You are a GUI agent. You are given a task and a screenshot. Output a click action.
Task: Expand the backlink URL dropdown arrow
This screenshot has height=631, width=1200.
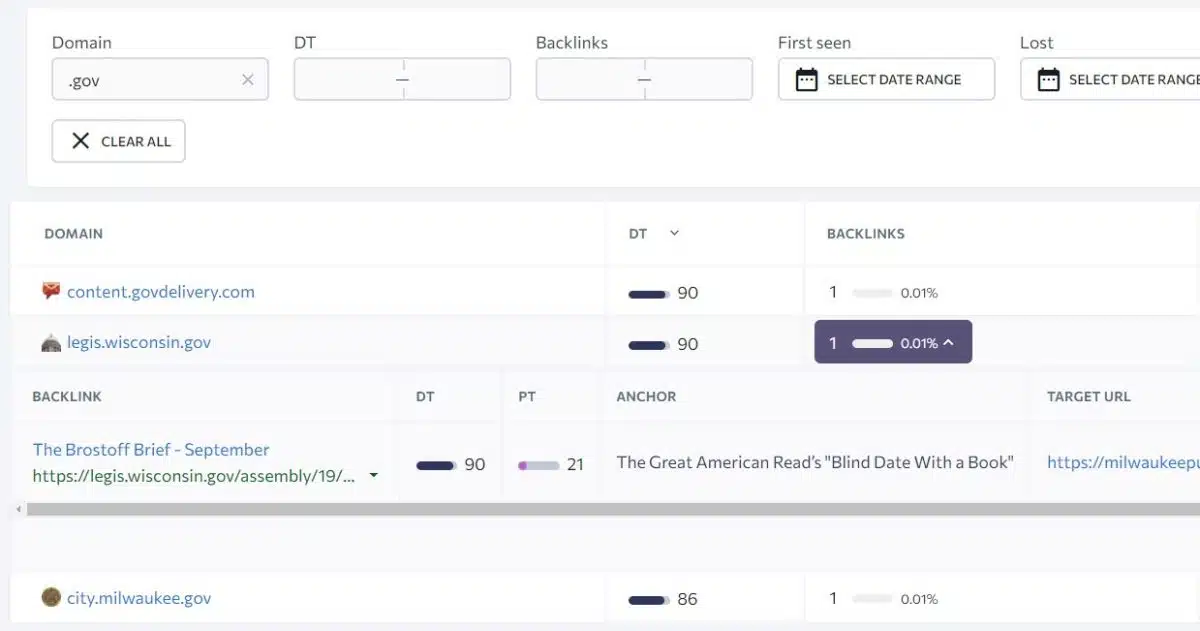374,476
